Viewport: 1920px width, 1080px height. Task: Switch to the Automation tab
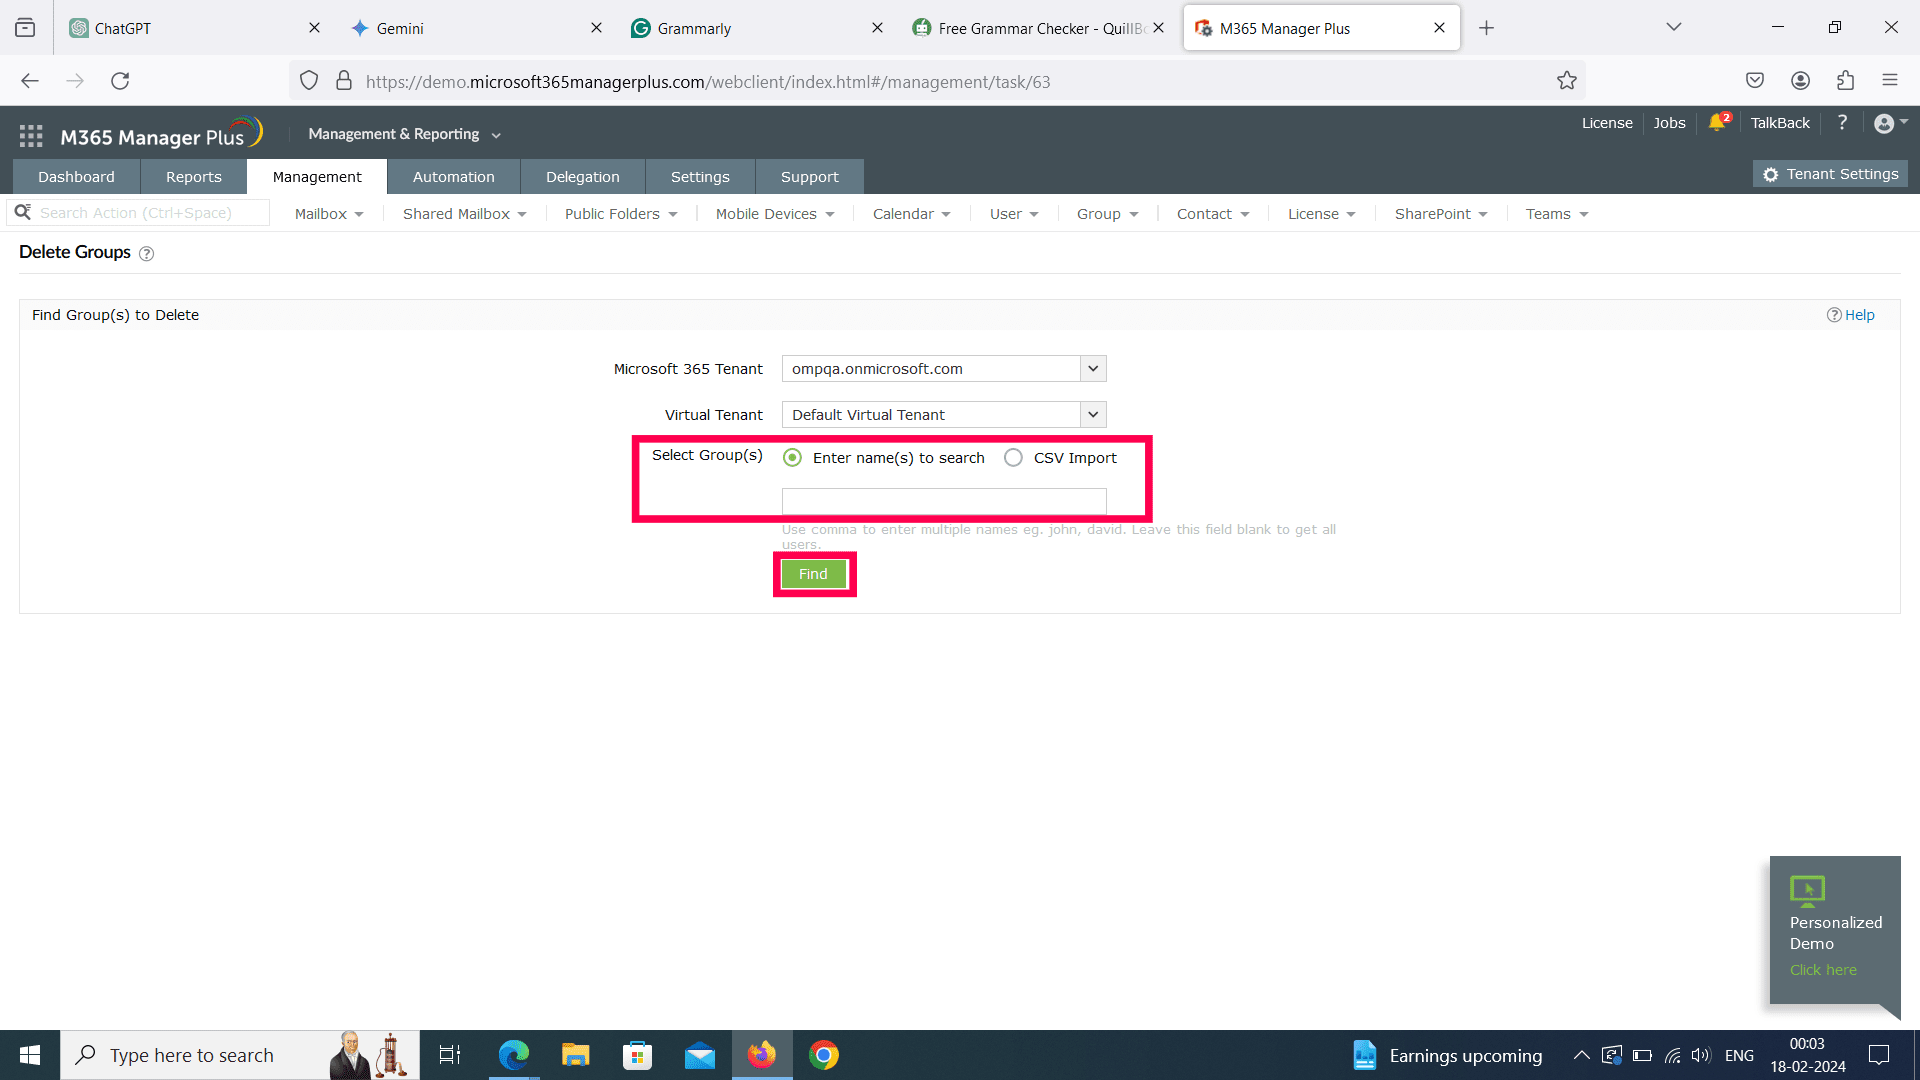453,176
